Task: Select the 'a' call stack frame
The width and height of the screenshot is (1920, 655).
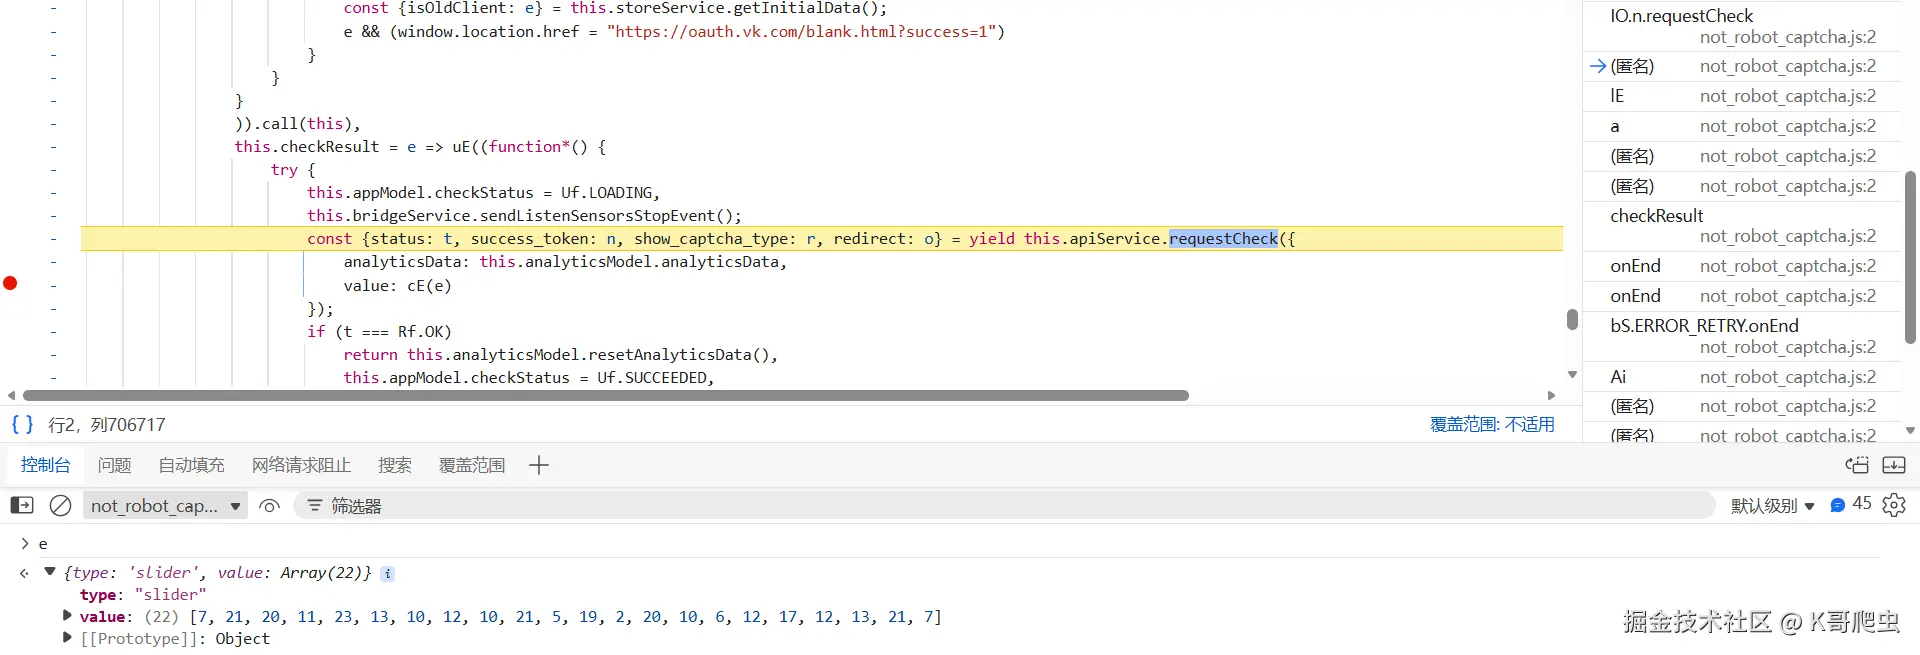Action: point(1743,126)
